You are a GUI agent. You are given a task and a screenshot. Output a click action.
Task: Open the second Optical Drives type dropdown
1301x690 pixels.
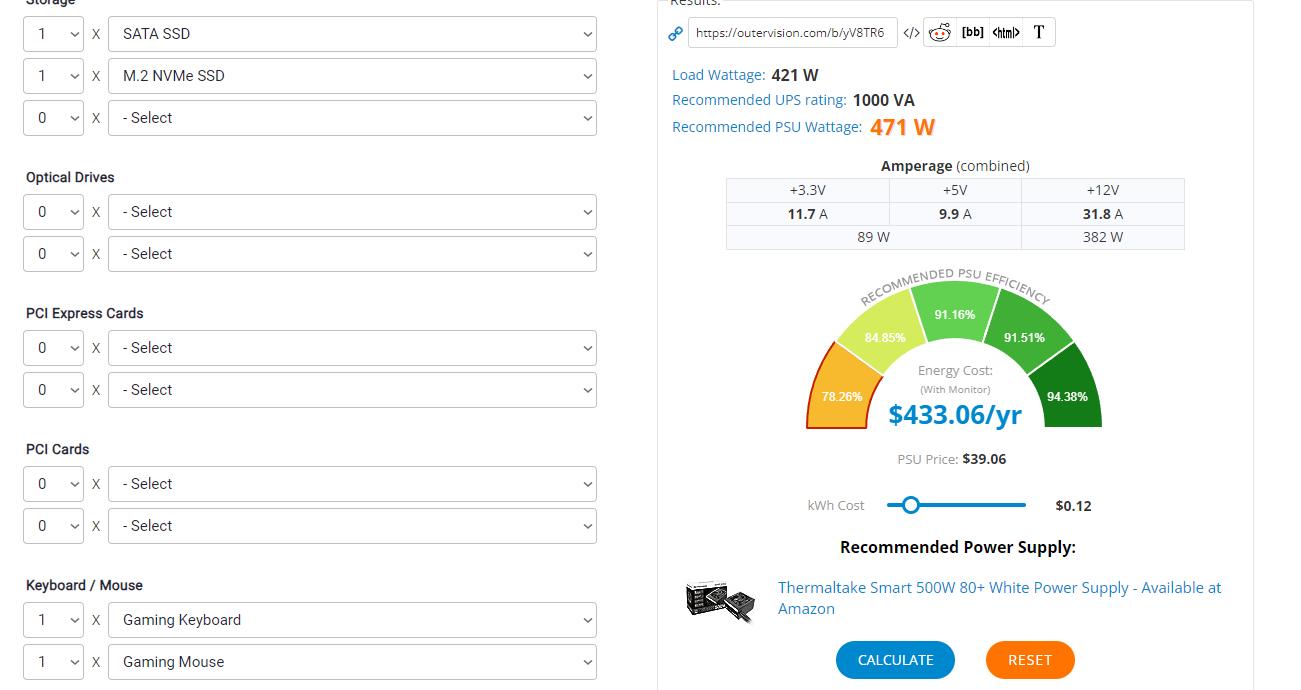(x=352, y=254)
